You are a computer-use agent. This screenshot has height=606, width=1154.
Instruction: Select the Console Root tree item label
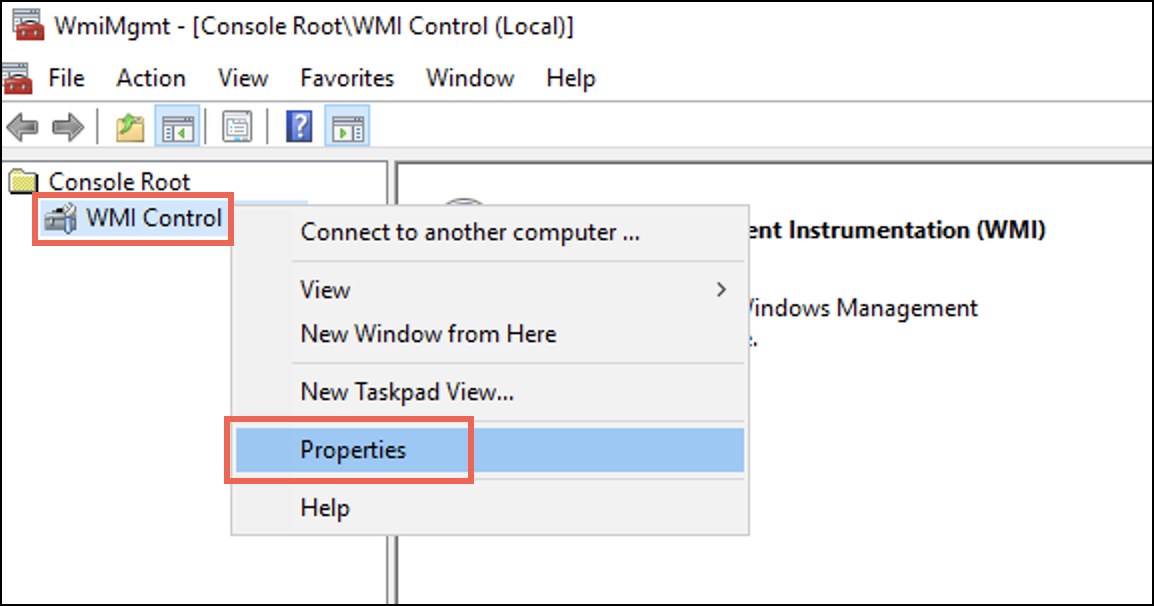click(119, 182)
